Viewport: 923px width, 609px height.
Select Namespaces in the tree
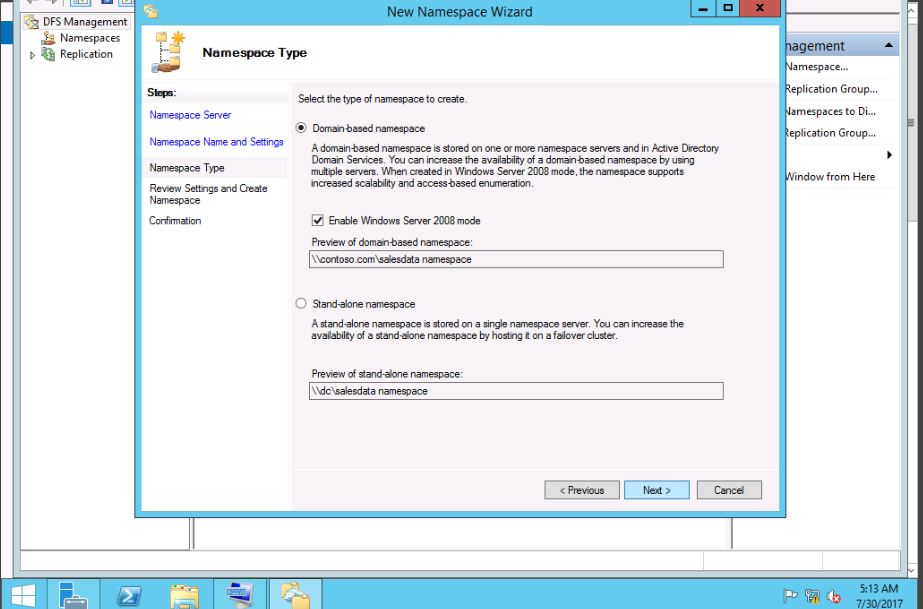click(x=89, y=38)
